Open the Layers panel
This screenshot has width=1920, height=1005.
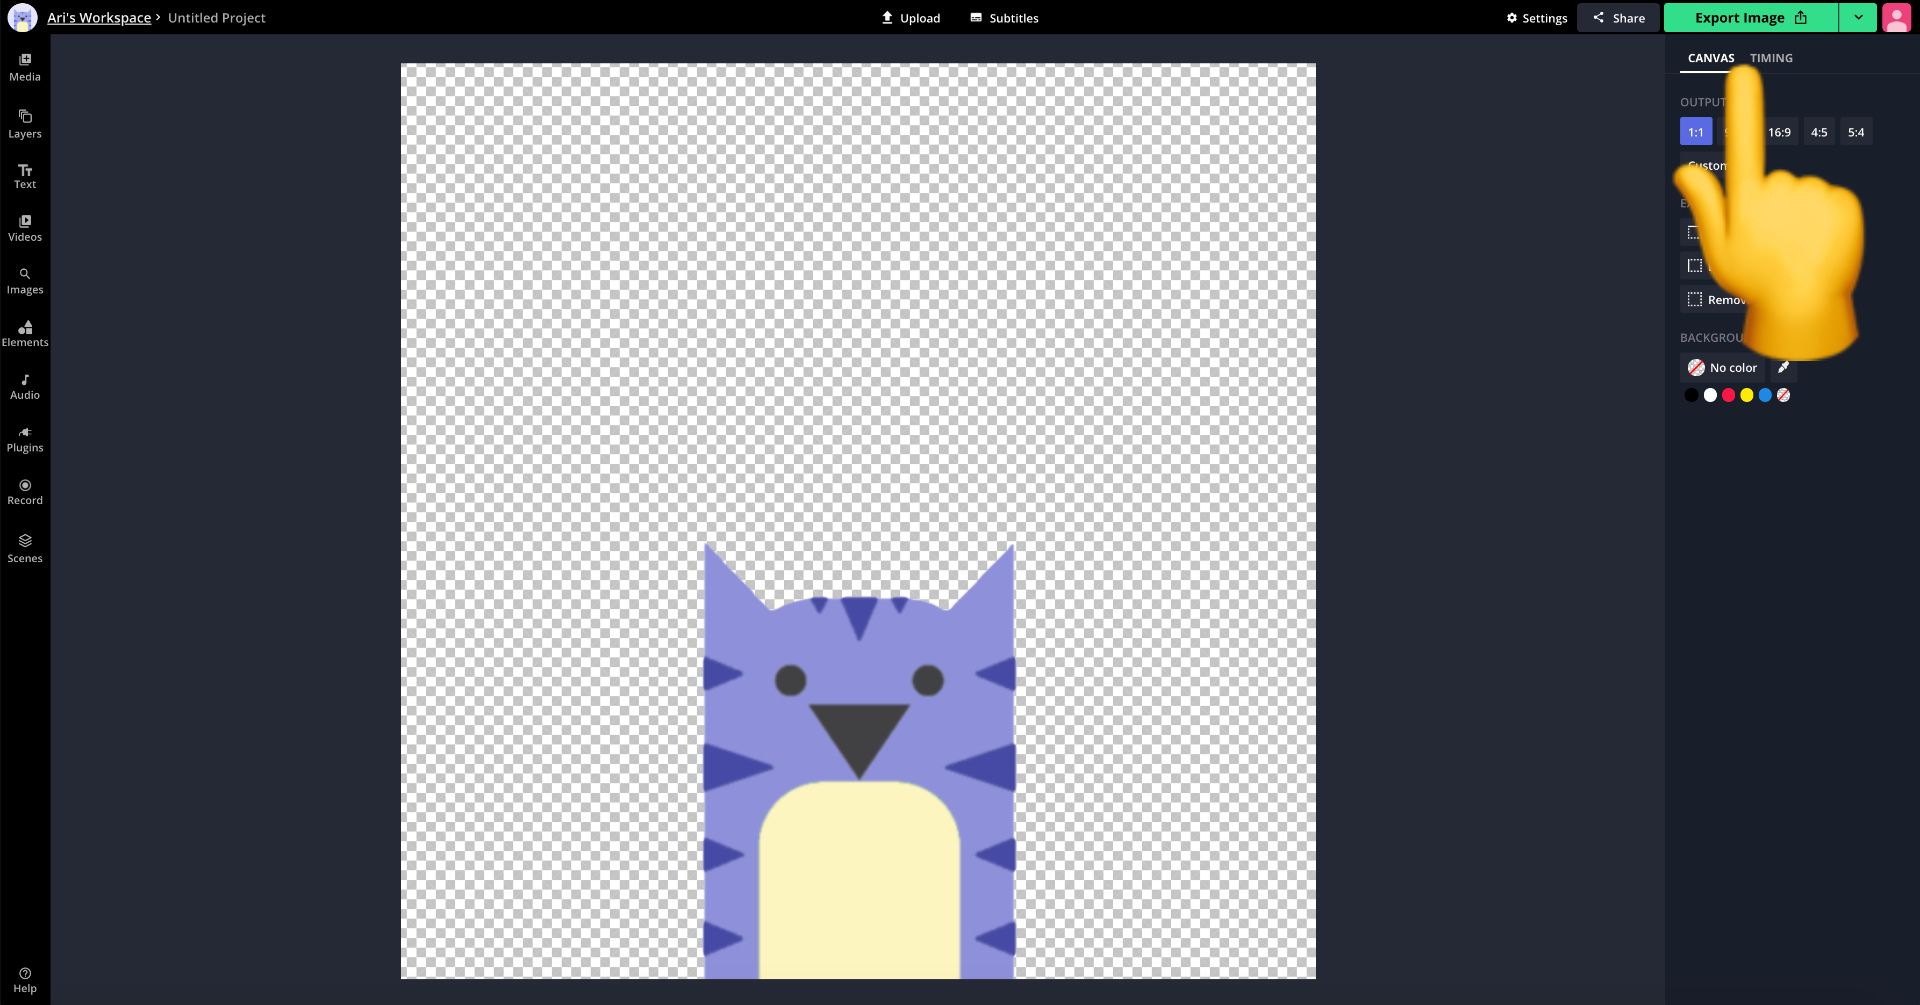click(25, 124)
